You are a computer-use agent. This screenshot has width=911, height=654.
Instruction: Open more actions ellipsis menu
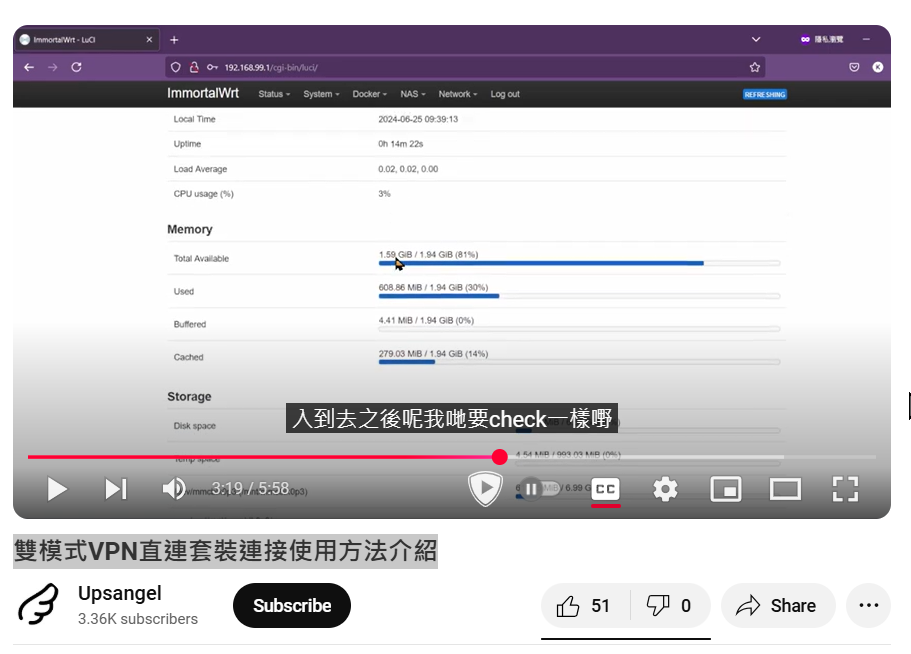coord(868,606)
